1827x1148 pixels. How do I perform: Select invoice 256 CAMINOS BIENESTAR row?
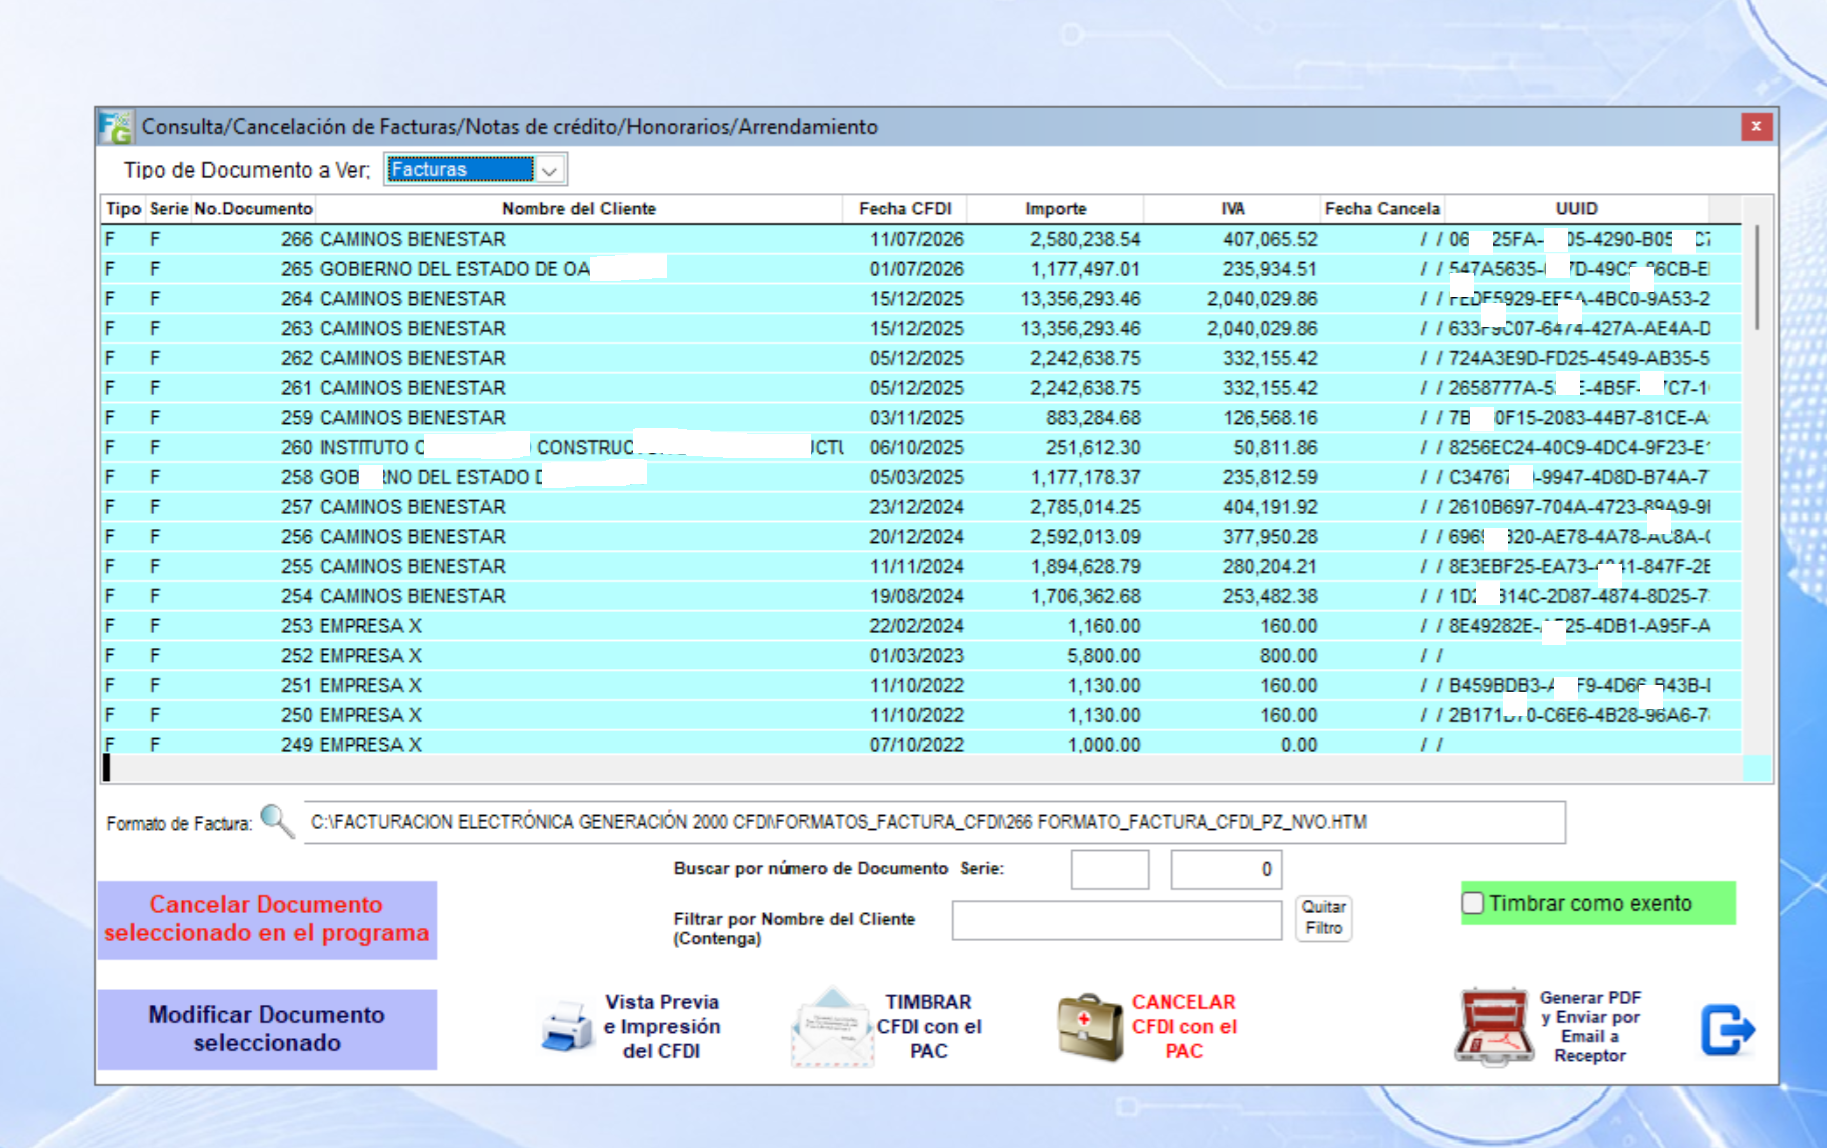(921, 537)
